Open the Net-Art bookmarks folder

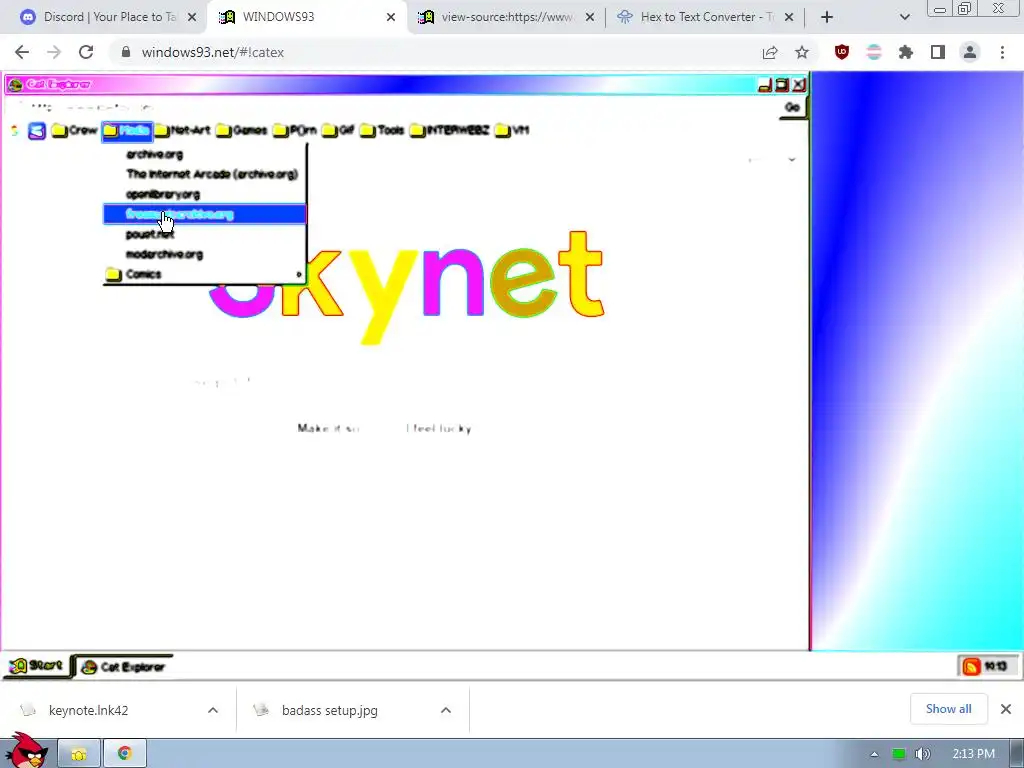click(183, 131)
